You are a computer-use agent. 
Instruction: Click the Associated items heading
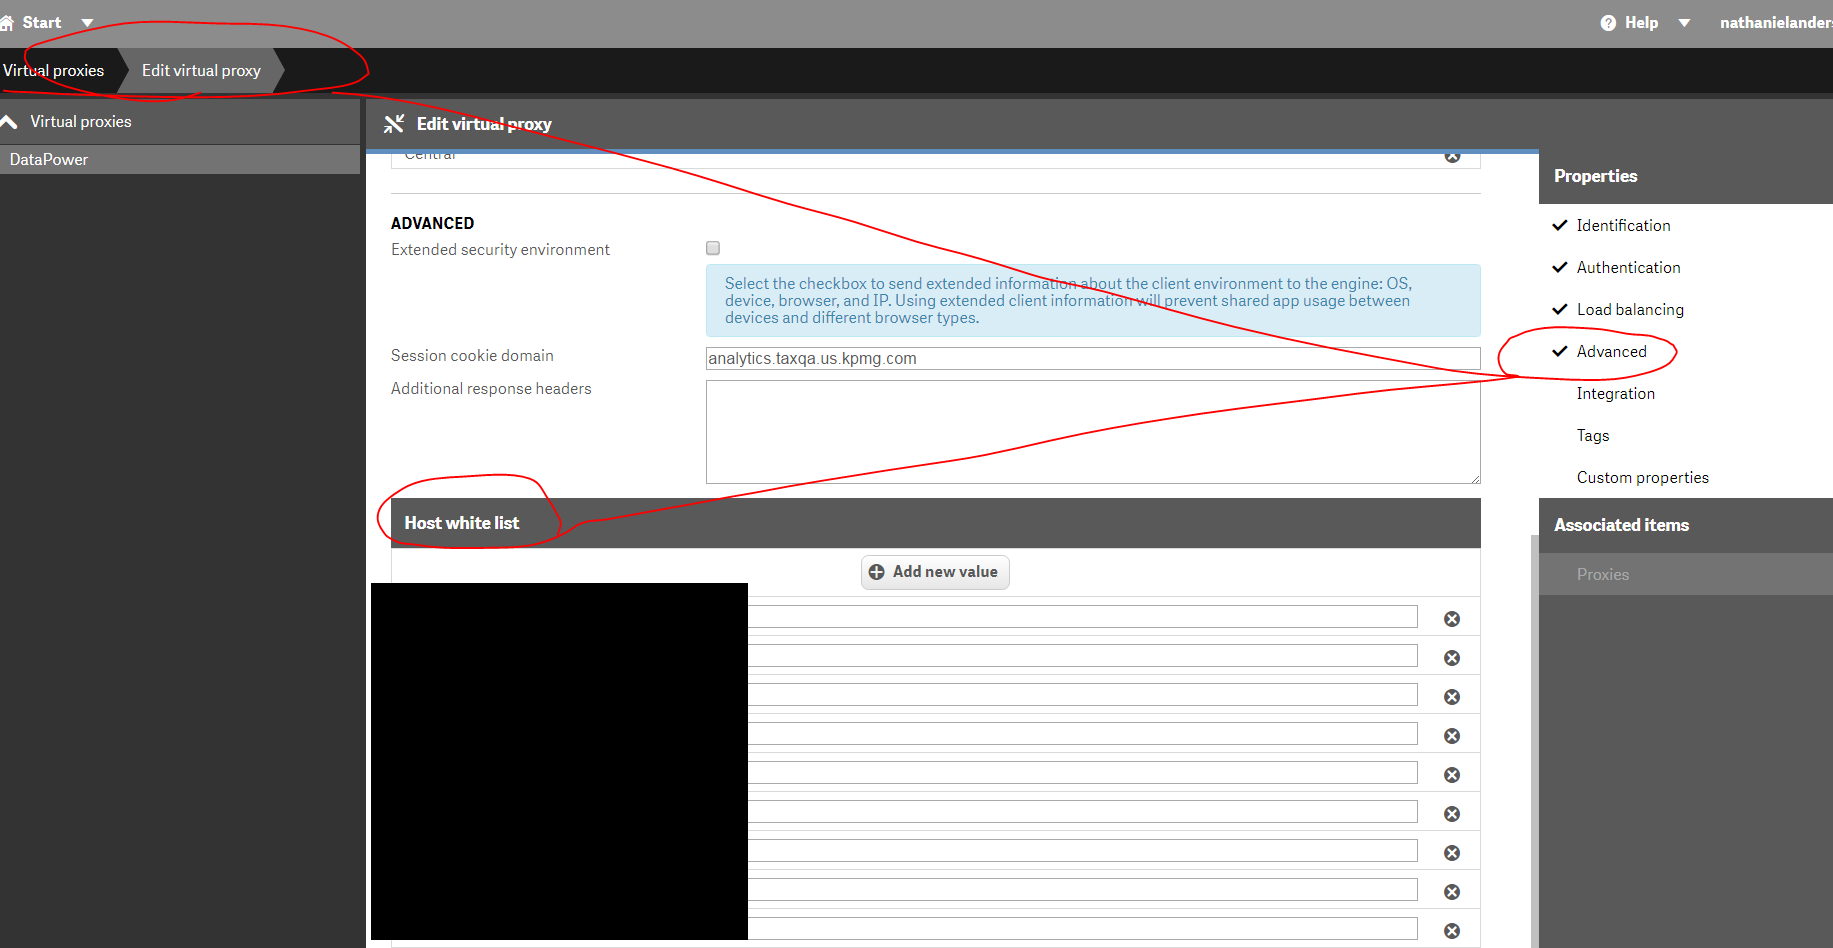click(x=1621, y=525)
